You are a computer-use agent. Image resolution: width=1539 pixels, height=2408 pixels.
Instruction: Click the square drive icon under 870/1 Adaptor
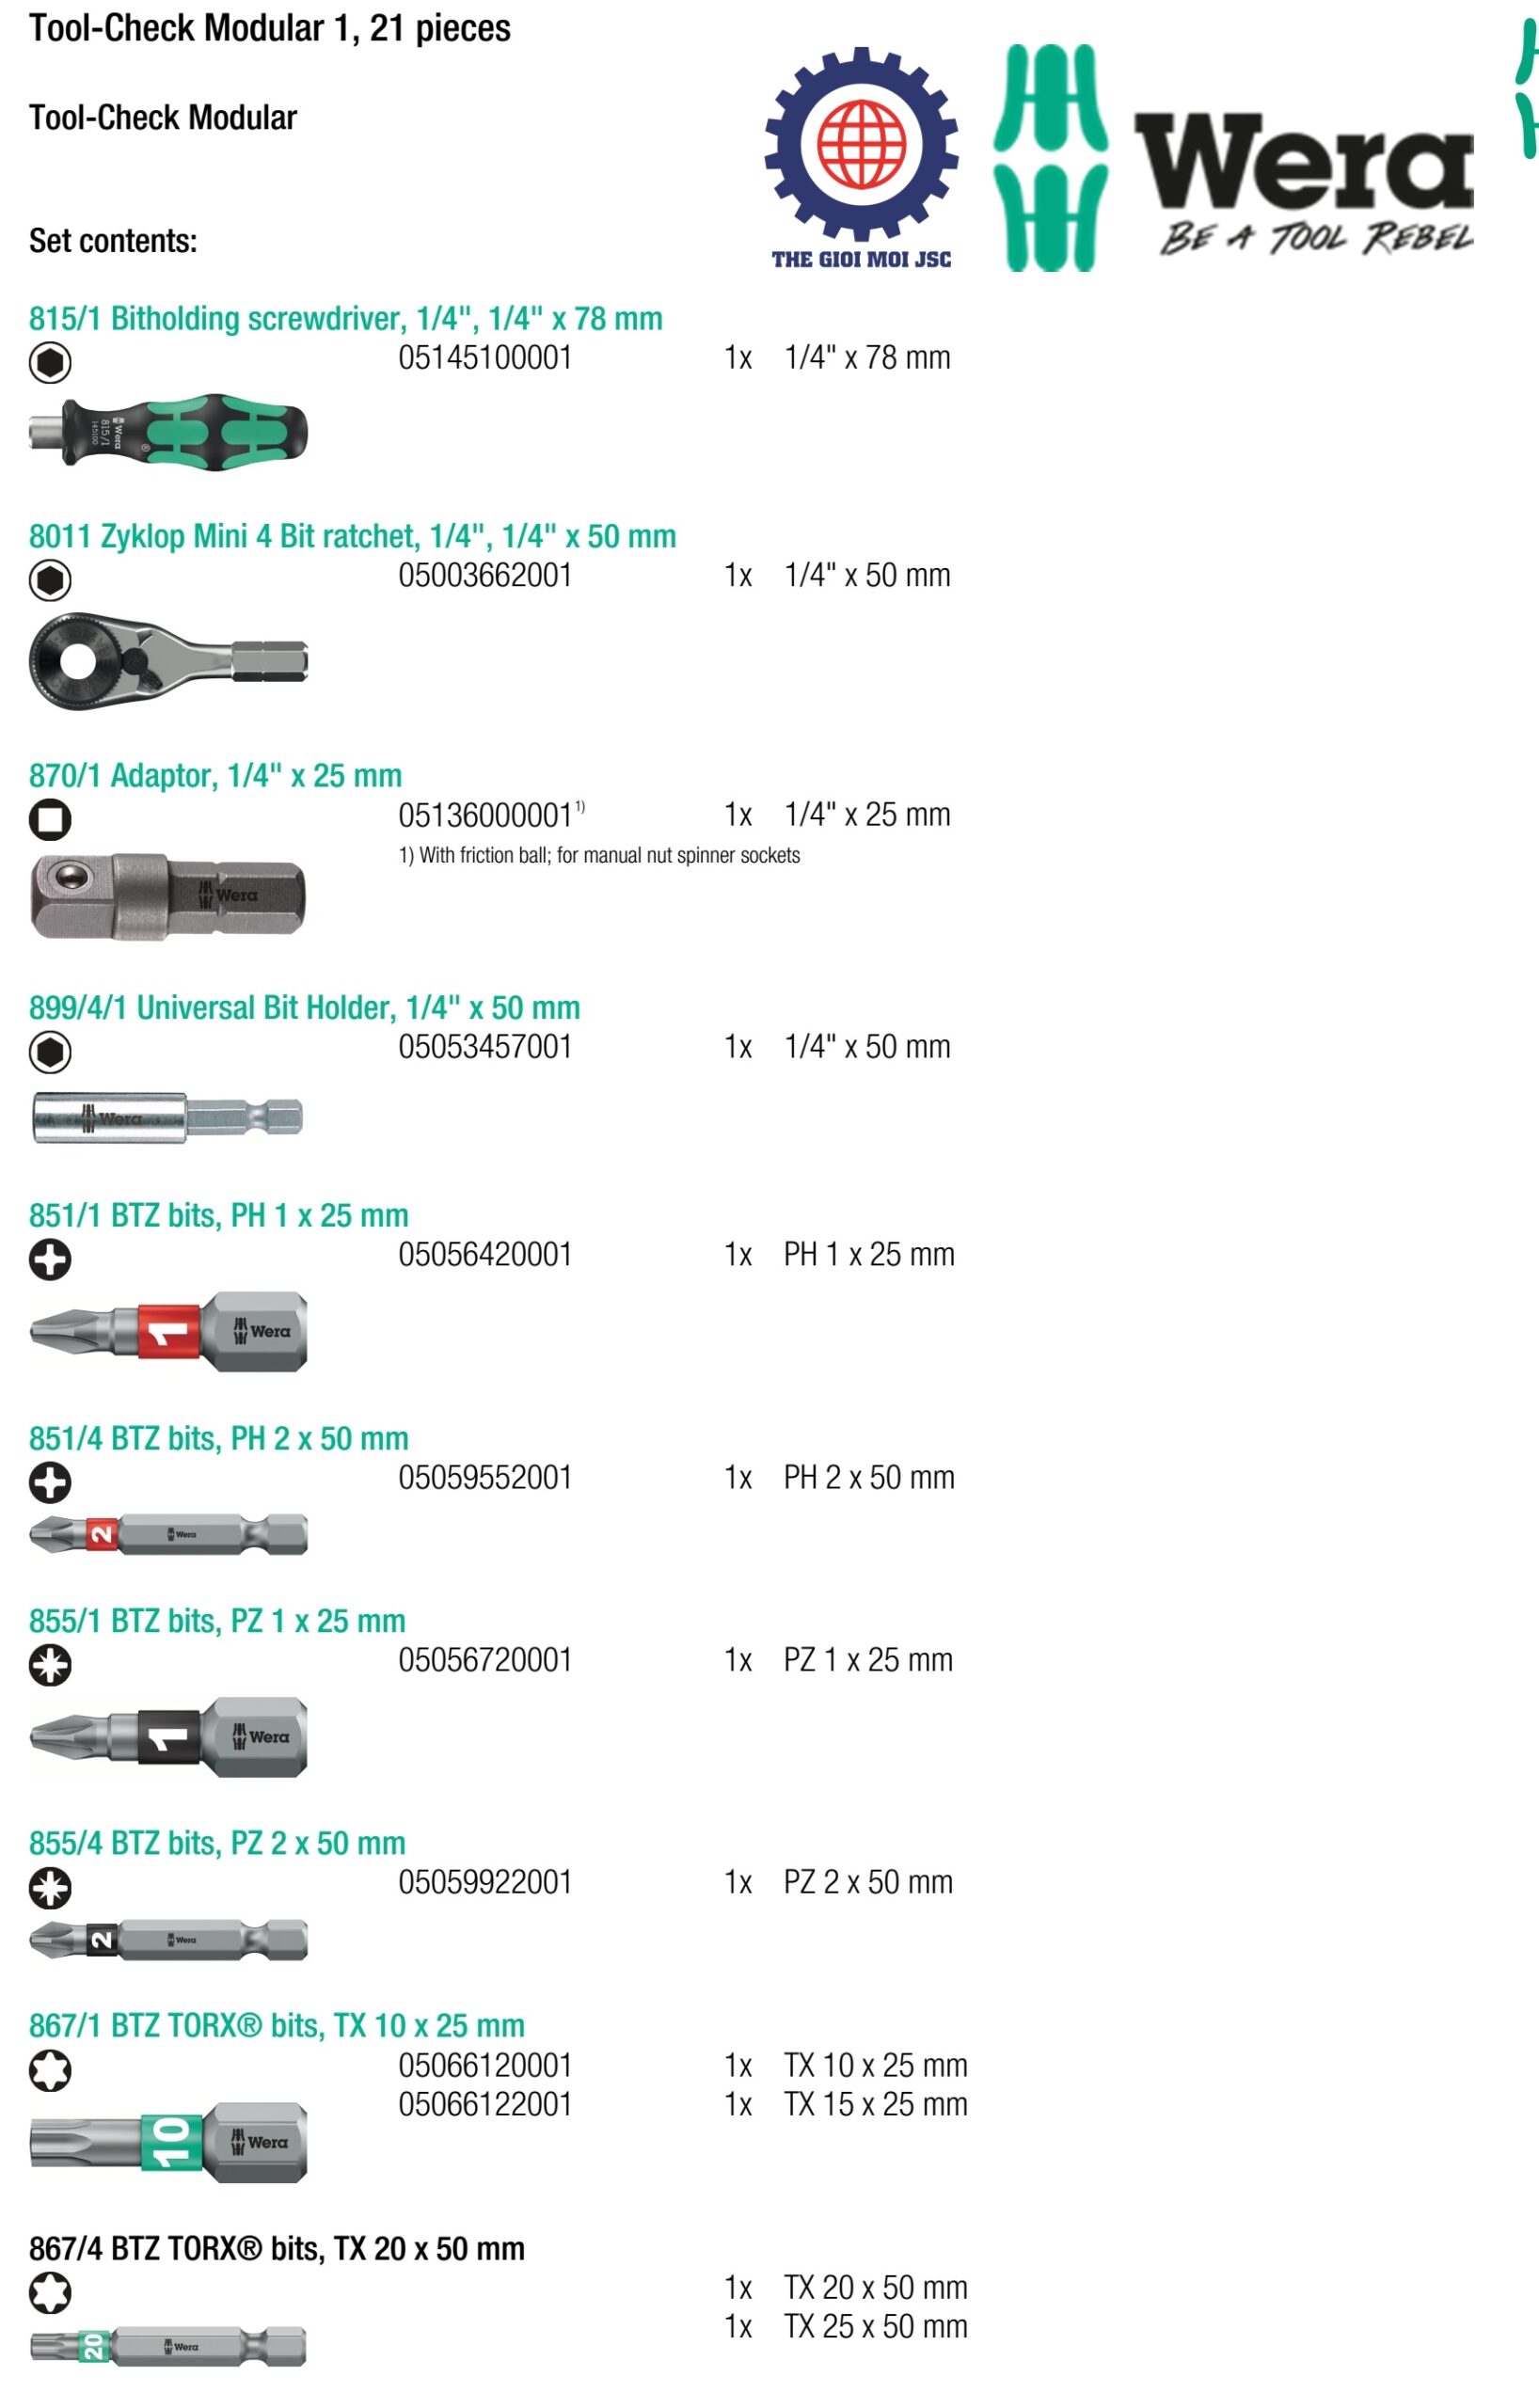[50, 819]
